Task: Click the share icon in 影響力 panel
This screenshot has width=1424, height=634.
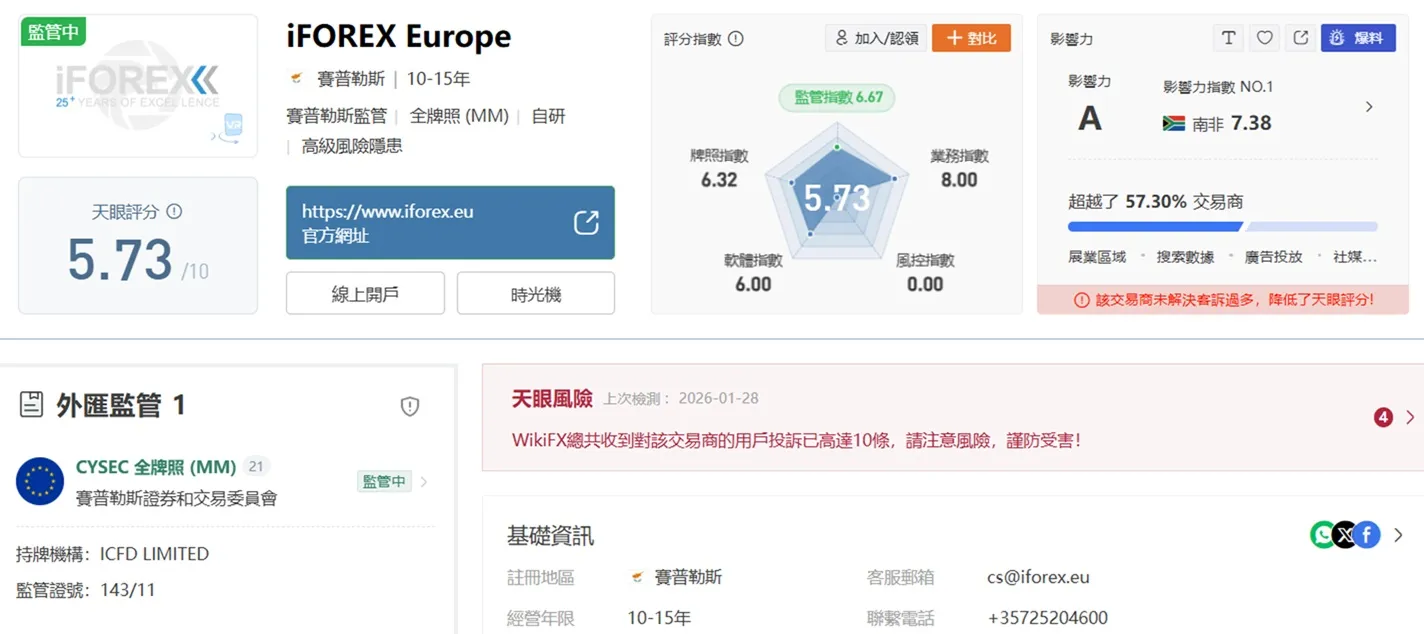Action: (x=1301, y=38)
